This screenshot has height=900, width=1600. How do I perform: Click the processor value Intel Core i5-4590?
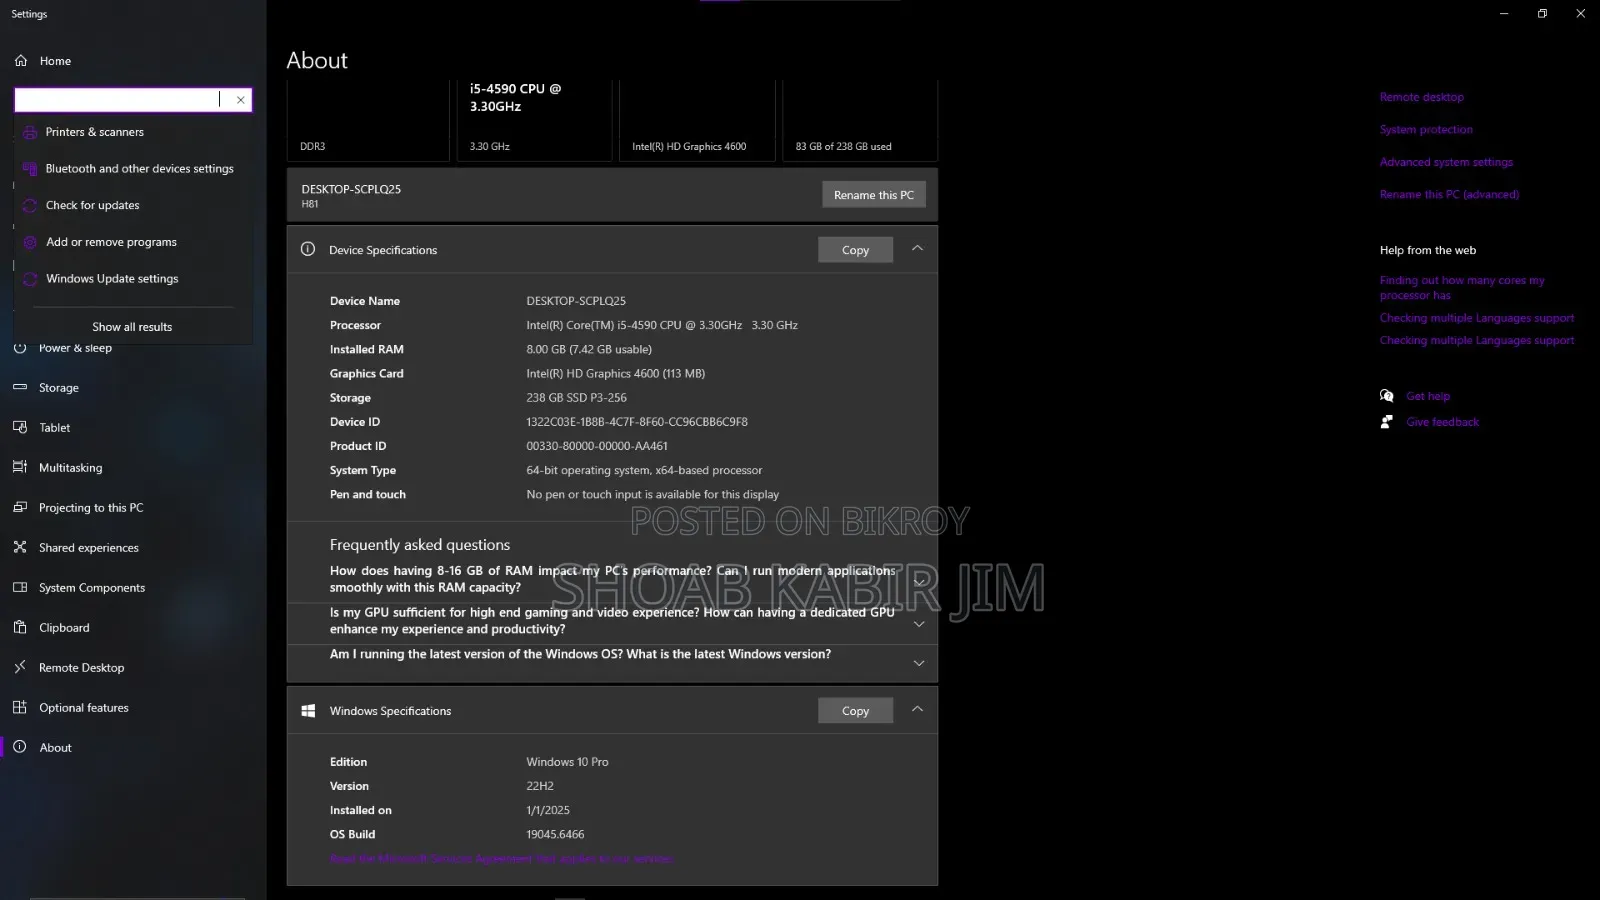662,325
